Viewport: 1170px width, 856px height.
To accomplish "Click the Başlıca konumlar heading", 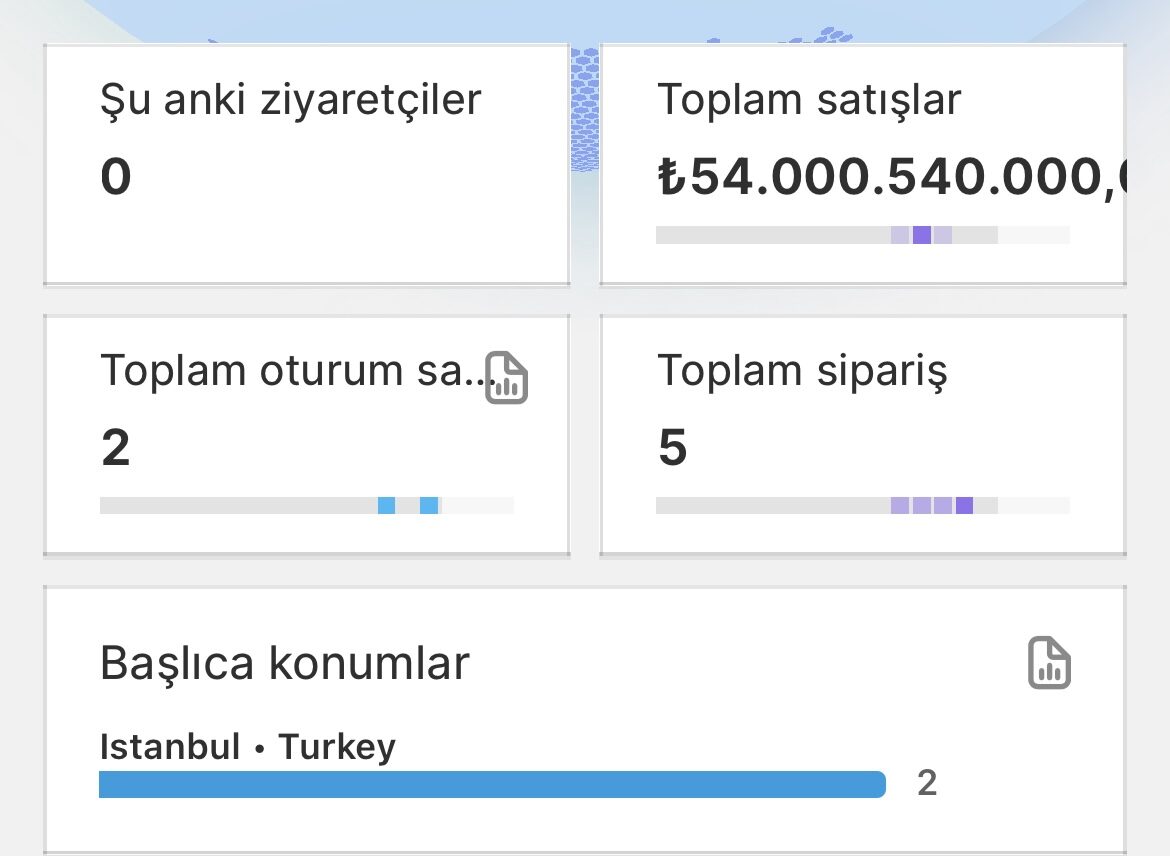I will [x=285, y=663].
